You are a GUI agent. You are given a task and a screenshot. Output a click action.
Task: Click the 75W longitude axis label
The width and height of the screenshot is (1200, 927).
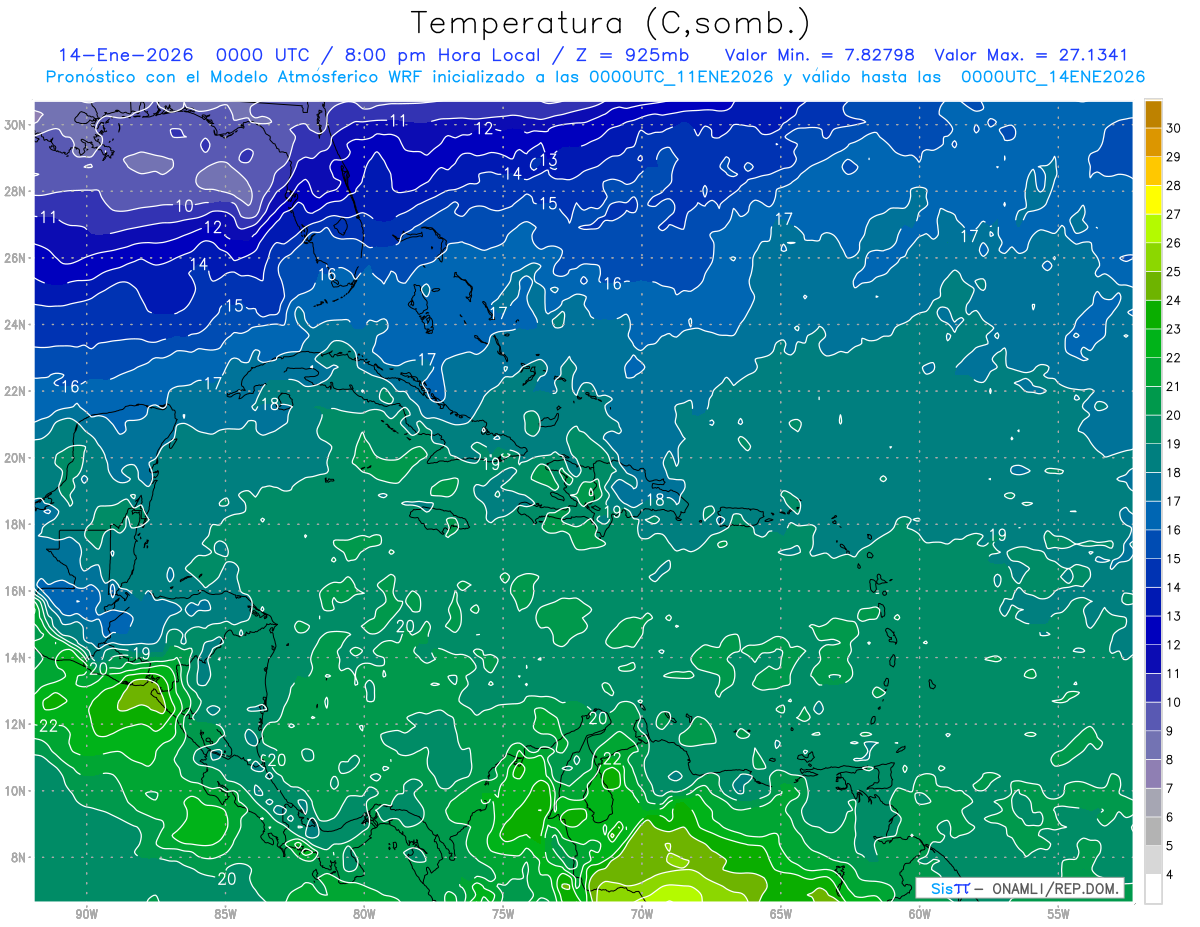(503, 914)
